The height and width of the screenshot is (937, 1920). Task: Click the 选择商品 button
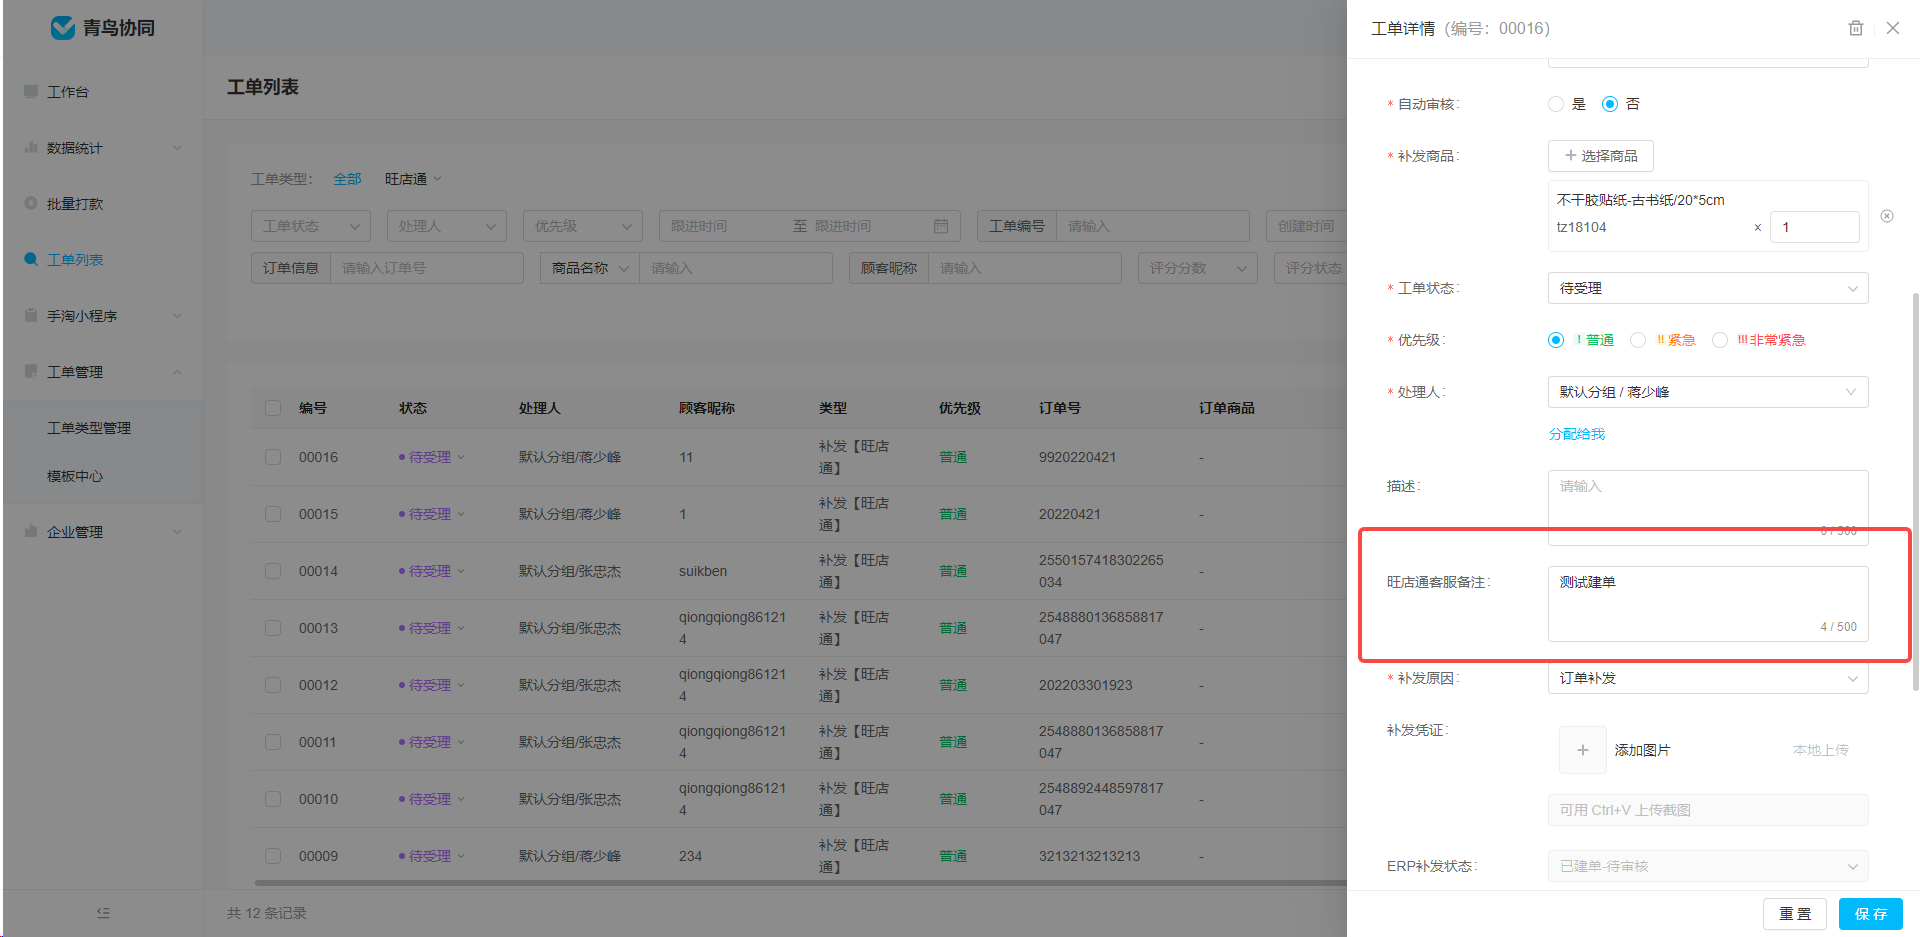pyautogui.click(x=1600, y=156)
